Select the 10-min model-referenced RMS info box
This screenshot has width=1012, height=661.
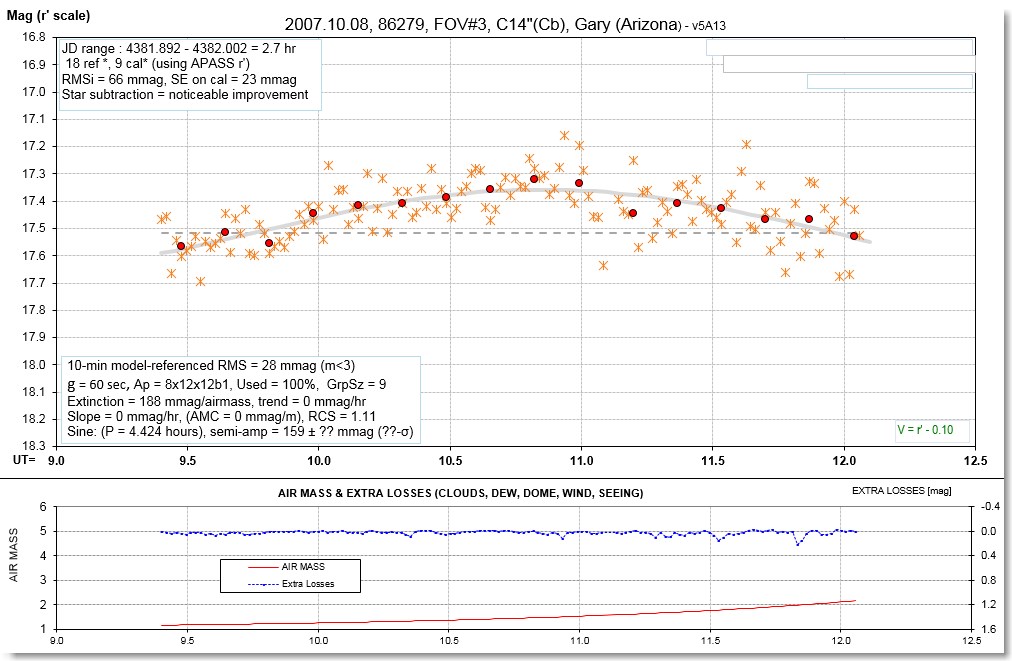click(240, 399)
